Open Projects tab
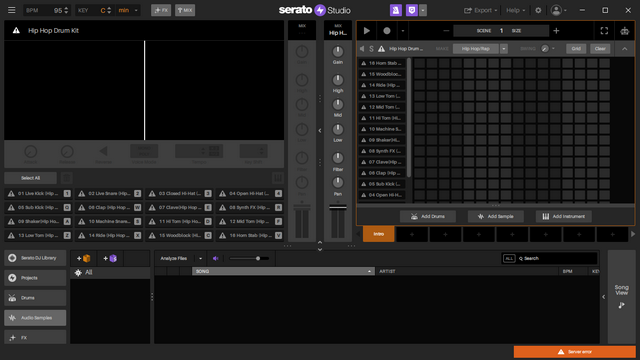640x360 pixels. pyautogui.click(x=35, y=278)
